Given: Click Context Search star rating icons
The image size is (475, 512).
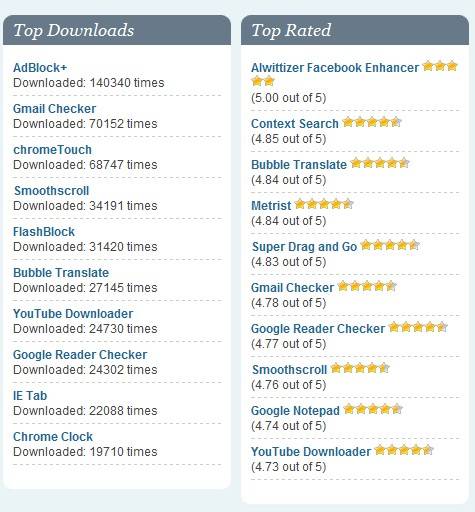Looking at the screenshot, I should (372, 122).
